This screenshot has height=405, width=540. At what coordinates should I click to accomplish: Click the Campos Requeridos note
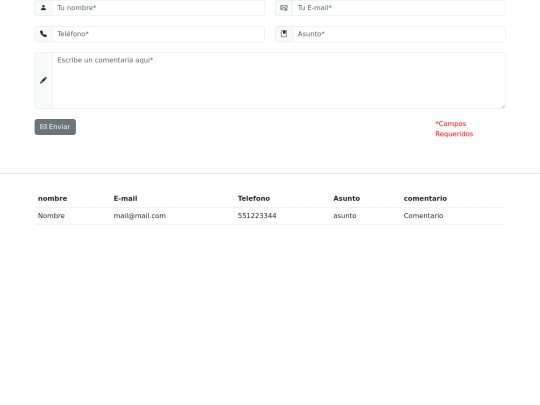click(454, 129)
